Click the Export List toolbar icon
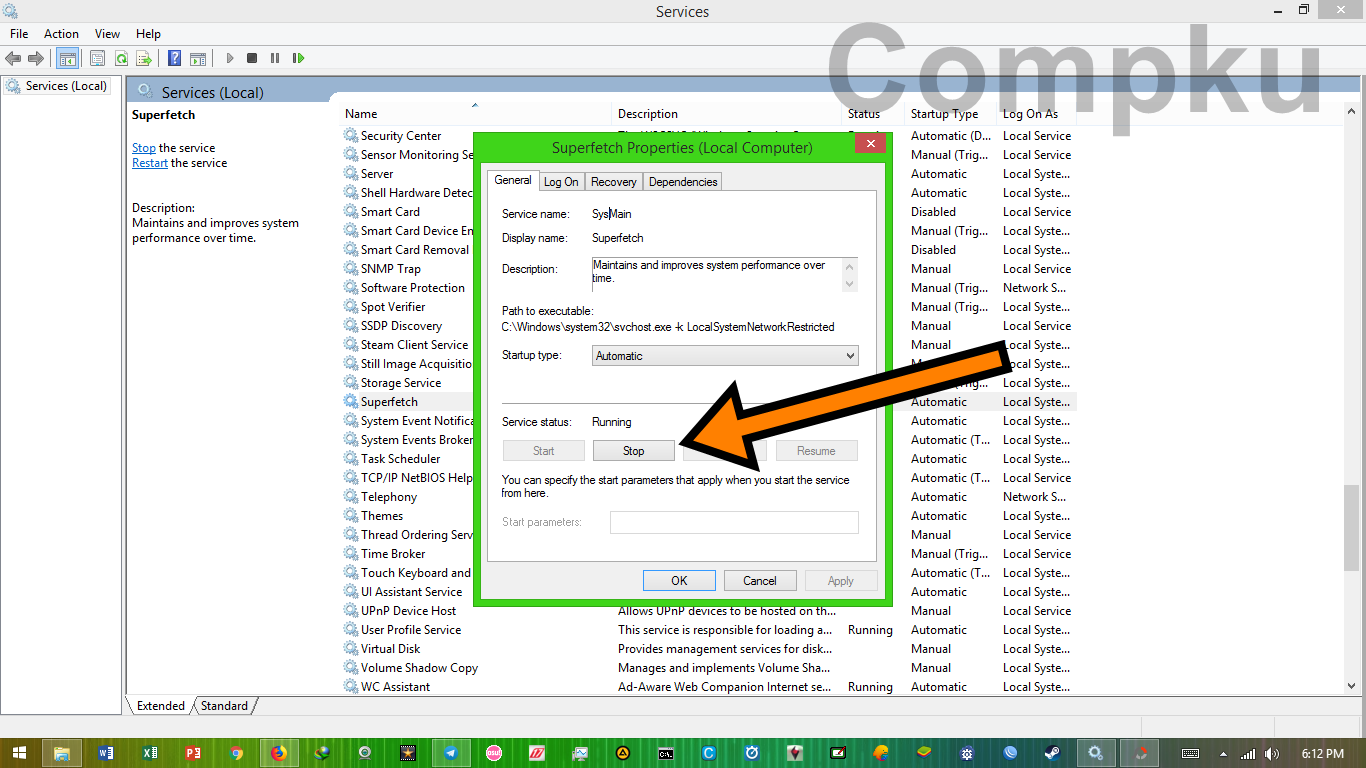 click(x=144, y=58)
